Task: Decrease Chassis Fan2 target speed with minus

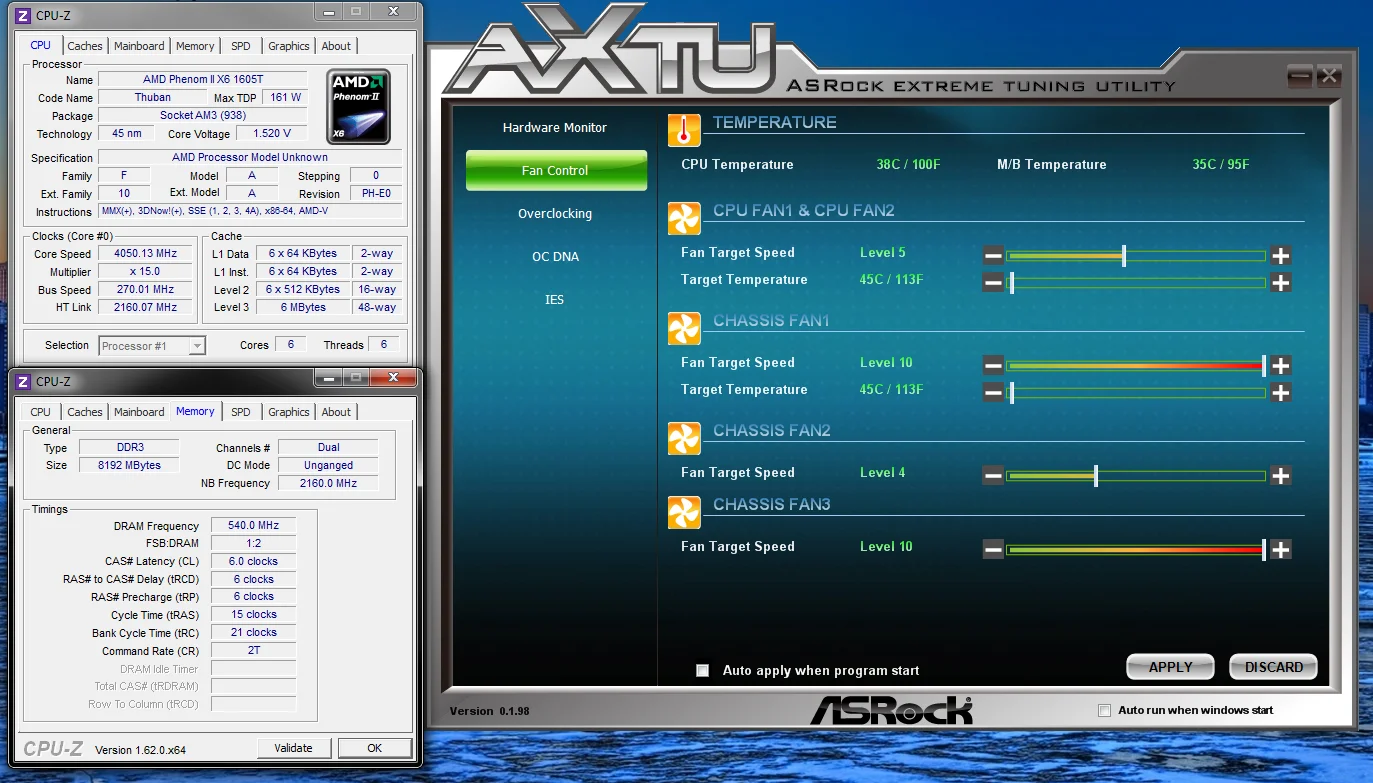Action: (x=993, y=476)
